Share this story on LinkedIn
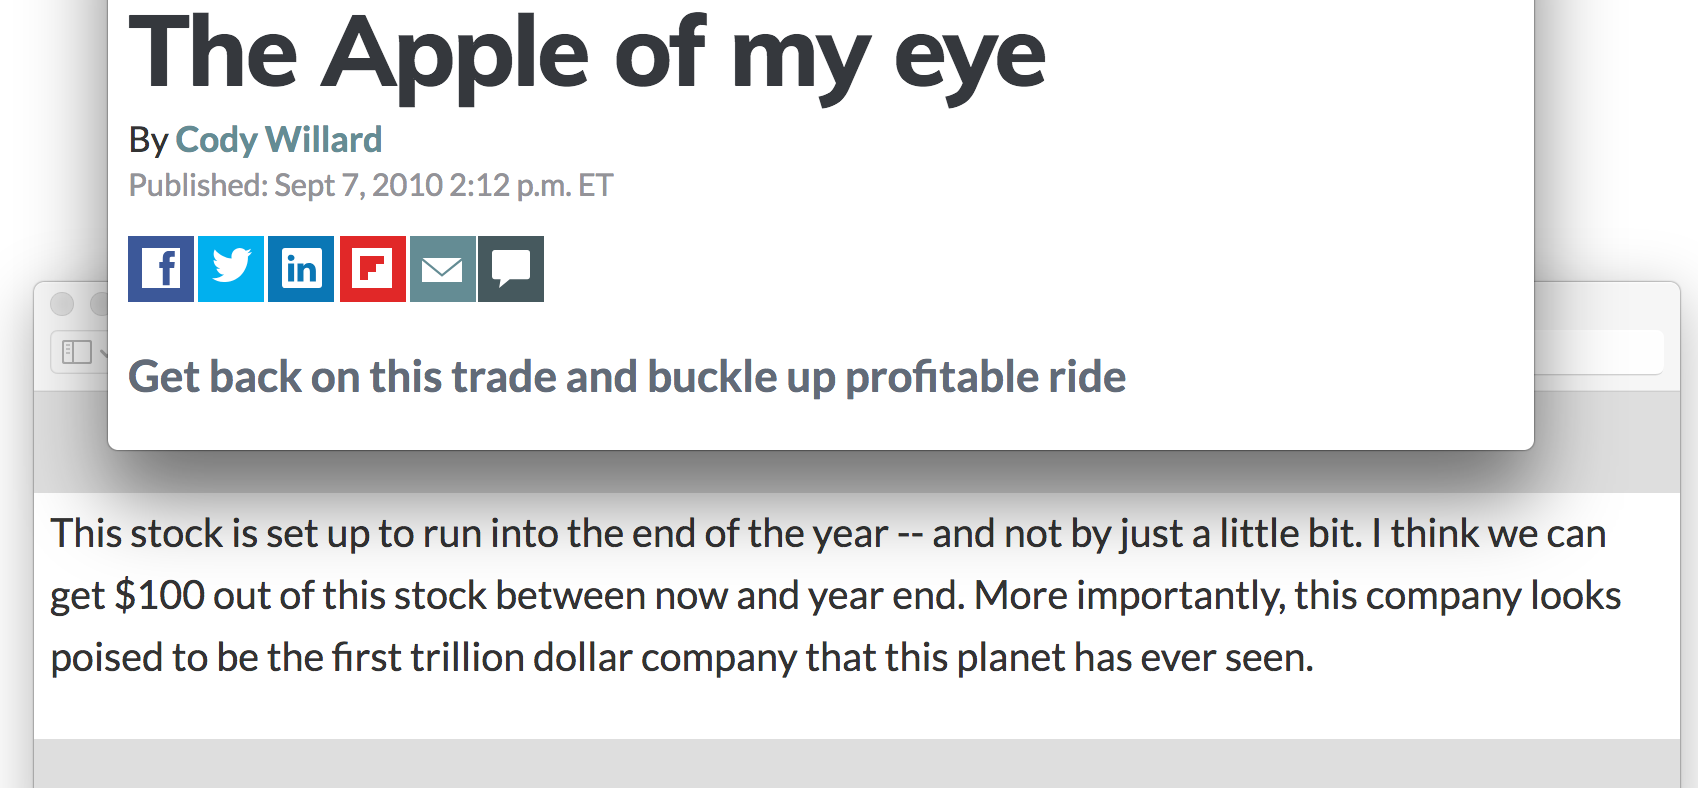The image size is (1698, 788). pos(301,269)
